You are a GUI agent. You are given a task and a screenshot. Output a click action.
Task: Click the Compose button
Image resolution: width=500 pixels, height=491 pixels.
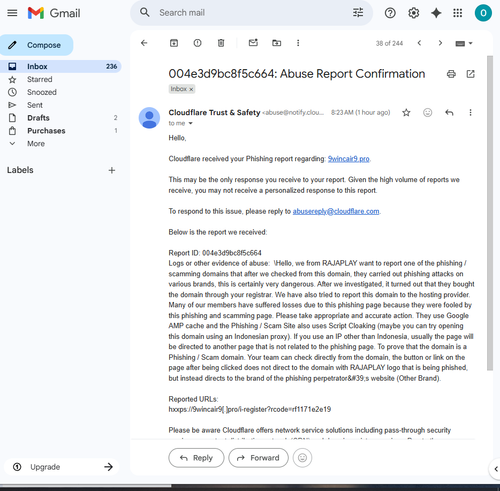pyautogui.click(x=36, y=45)
